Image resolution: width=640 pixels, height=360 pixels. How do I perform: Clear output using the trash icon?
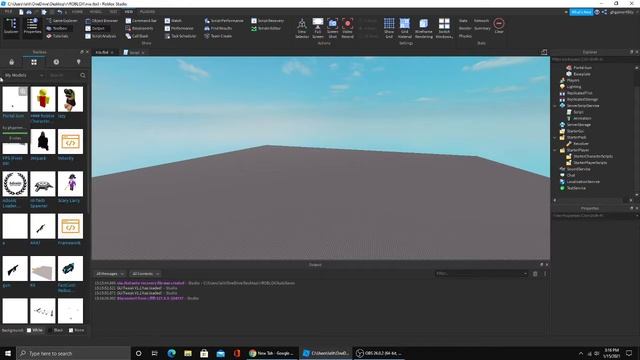click(x=535, y=273)
